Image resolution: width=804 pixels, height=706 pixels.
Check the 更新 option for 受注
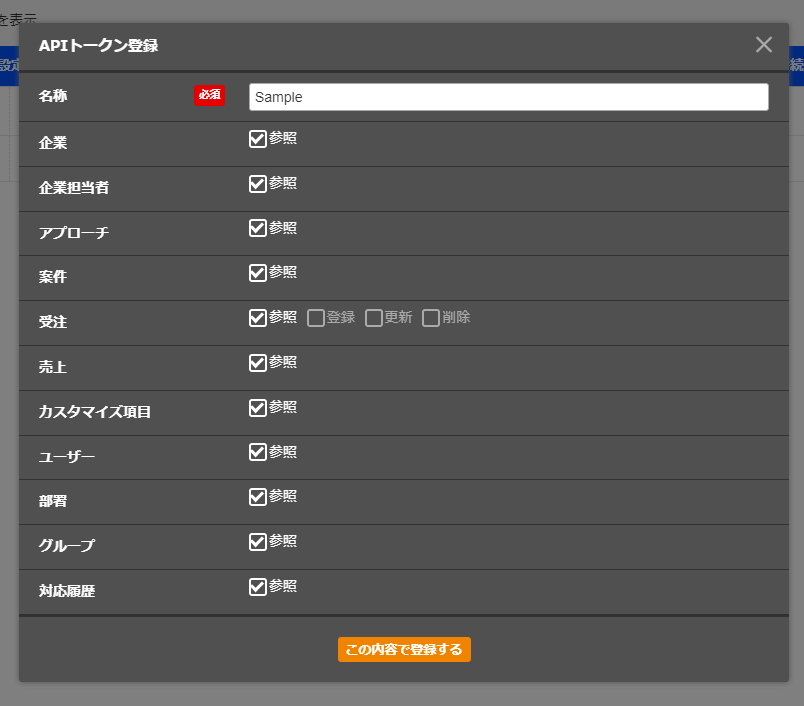point(373,317)
